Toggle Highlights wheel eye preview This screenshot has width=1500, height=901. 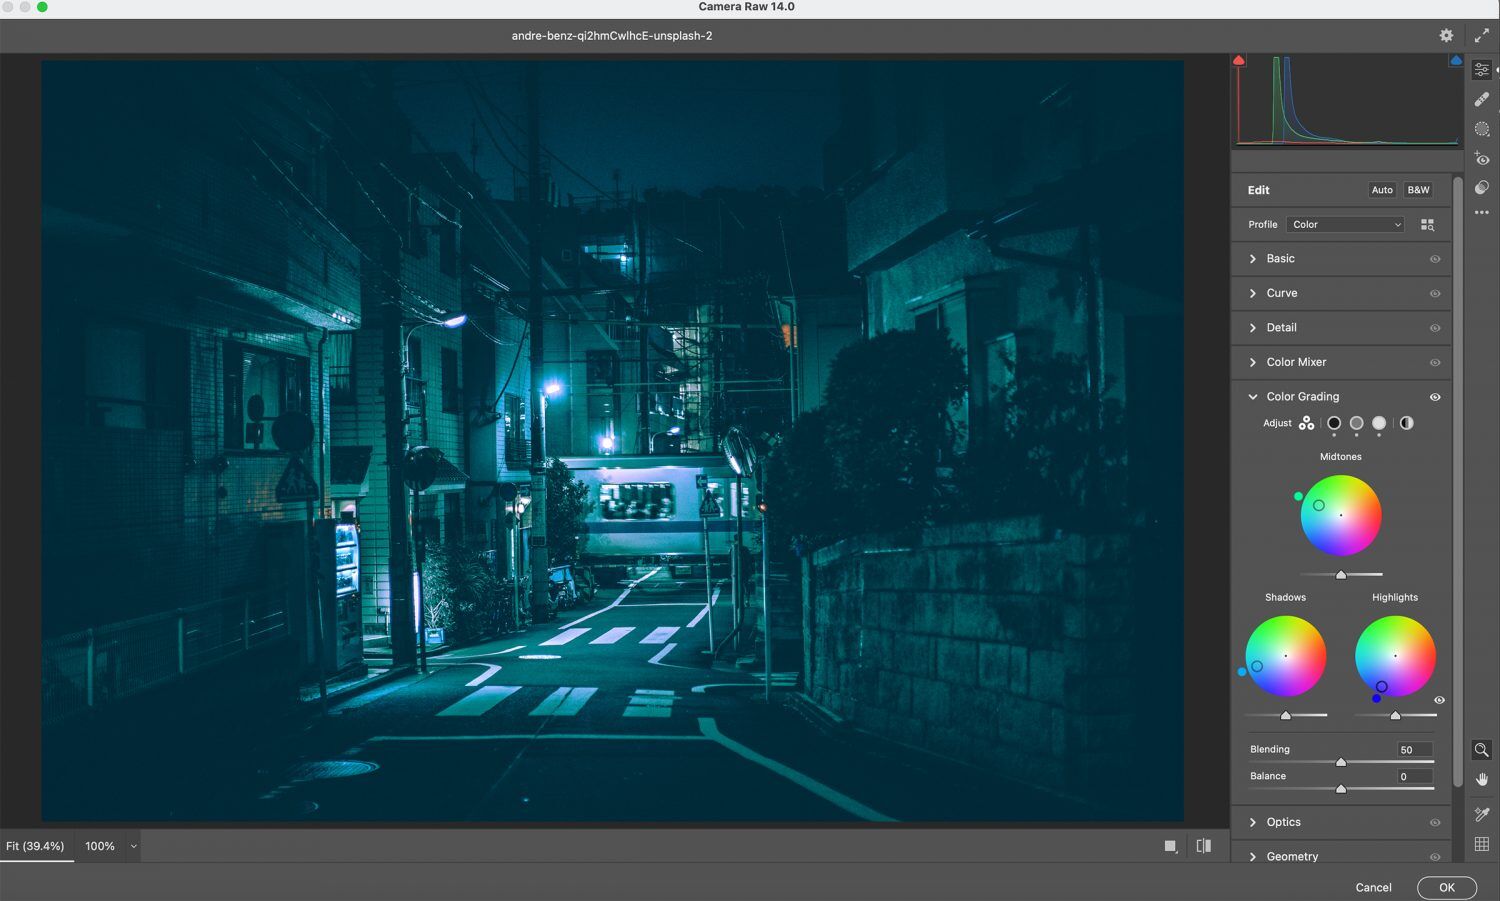[x=1439, y=700]
